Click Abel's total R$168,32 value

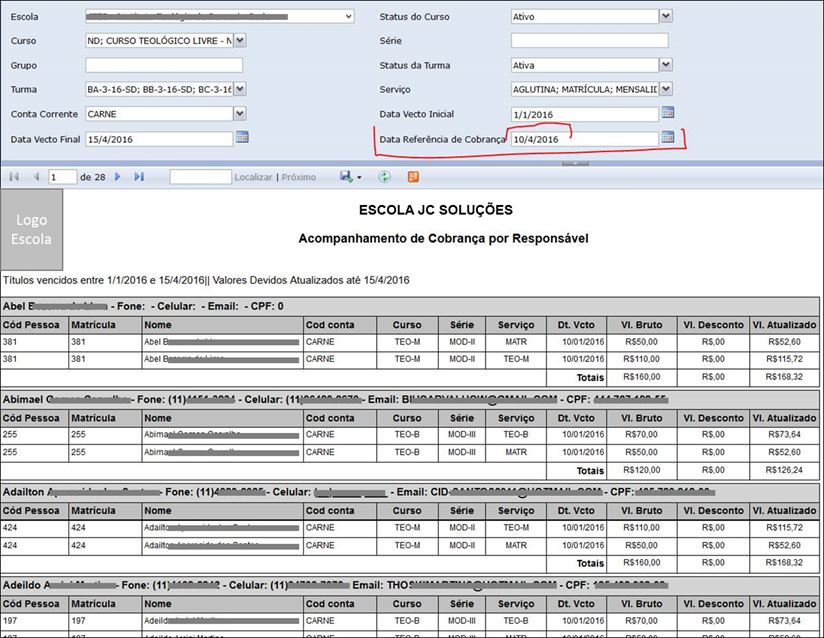(784, 377)
